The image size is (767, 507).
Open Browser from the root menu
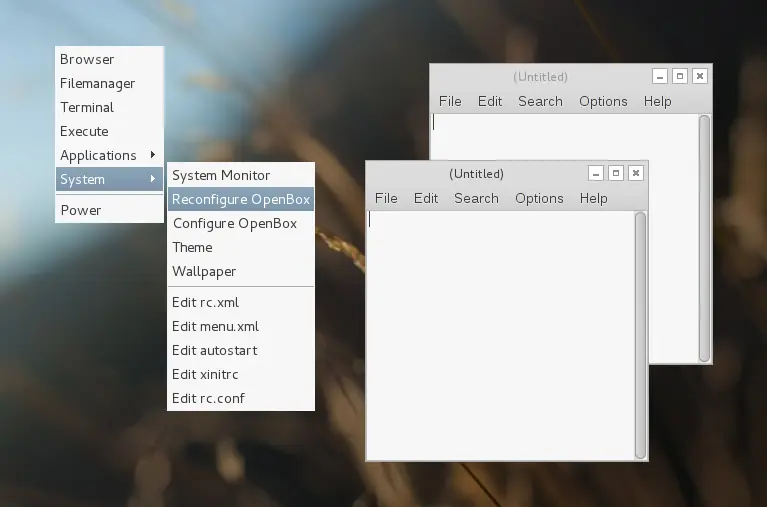(109, 59)
